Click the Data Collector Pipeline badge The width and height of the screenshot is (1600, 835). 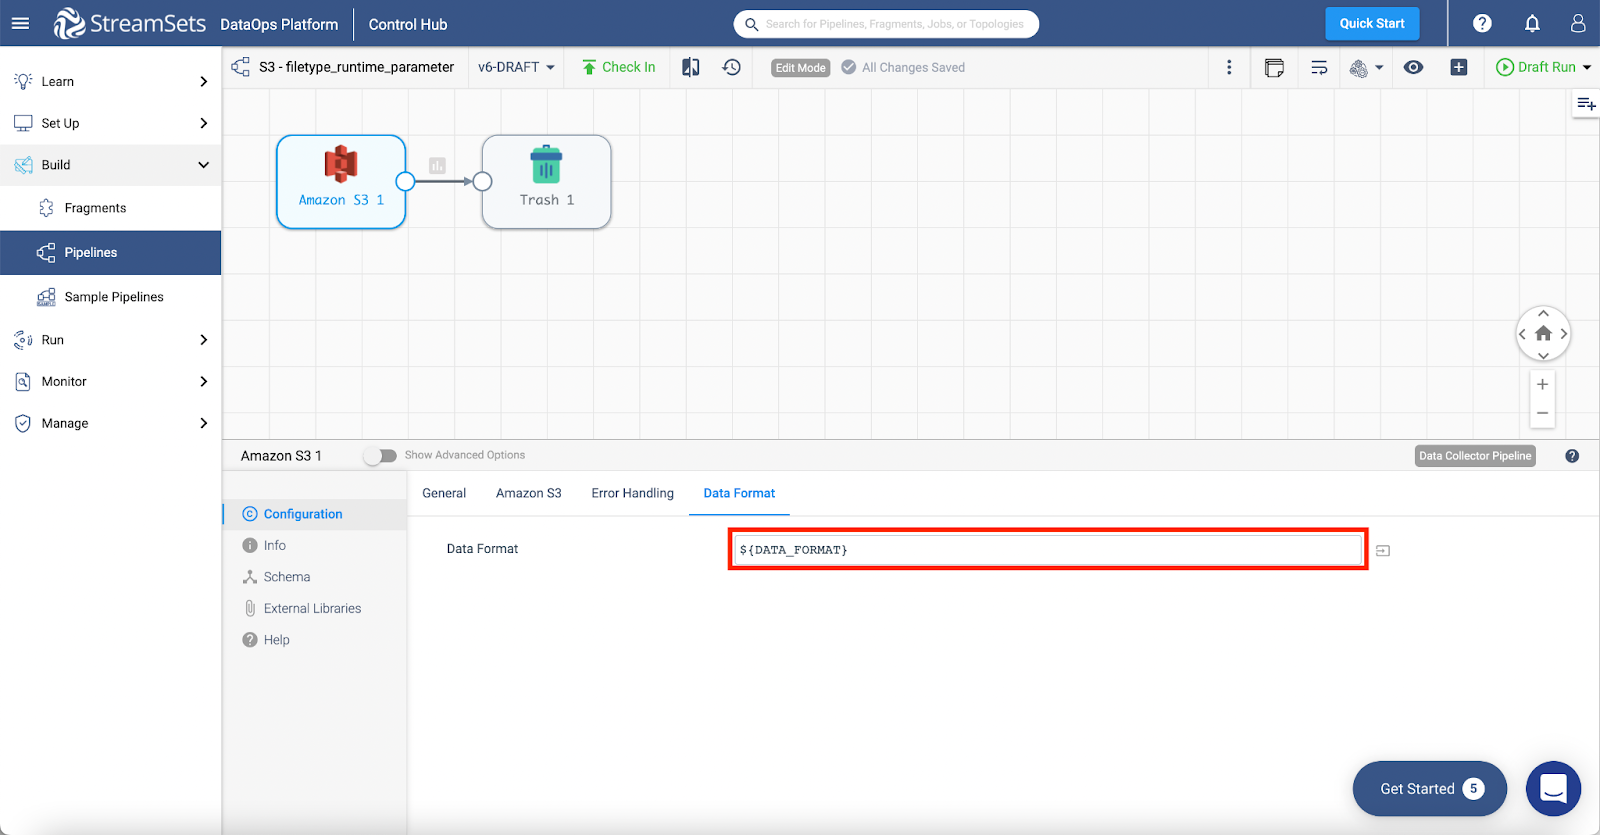click(x=1475, y=456)
